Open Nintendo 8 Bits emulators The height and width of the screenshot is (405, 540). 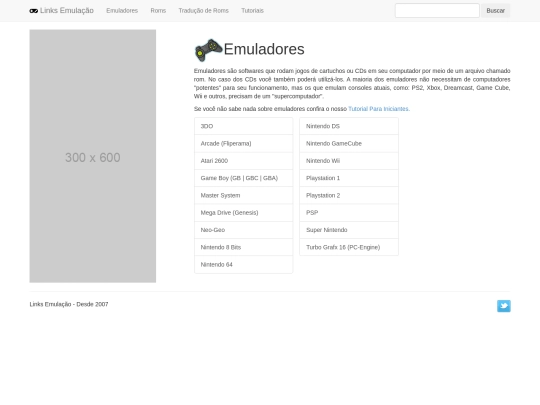pos(243,247)
